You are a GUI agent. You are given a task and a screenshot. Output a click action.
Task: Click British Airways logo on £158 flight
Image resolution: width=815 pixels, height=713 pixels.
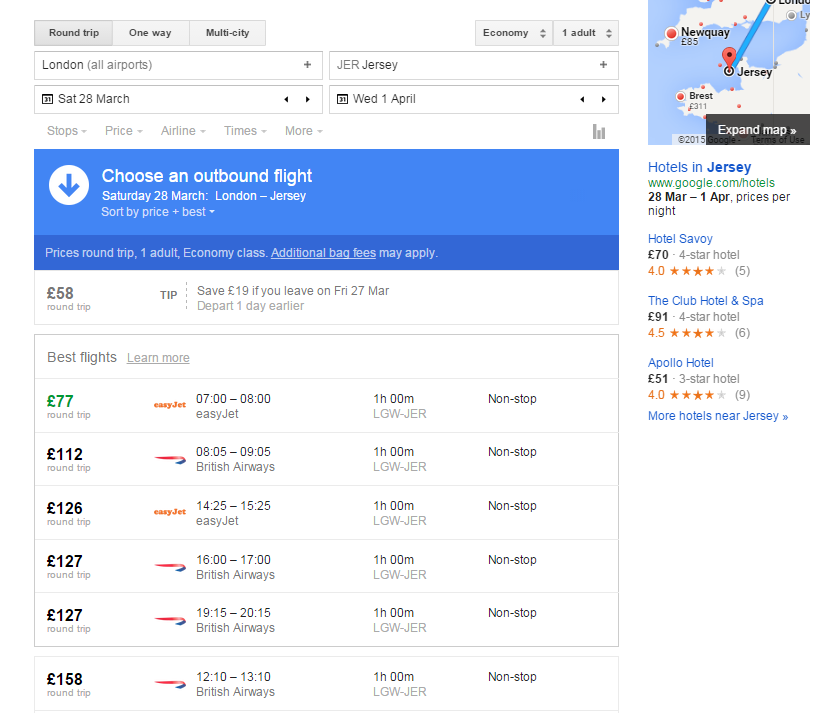(170, 684)
